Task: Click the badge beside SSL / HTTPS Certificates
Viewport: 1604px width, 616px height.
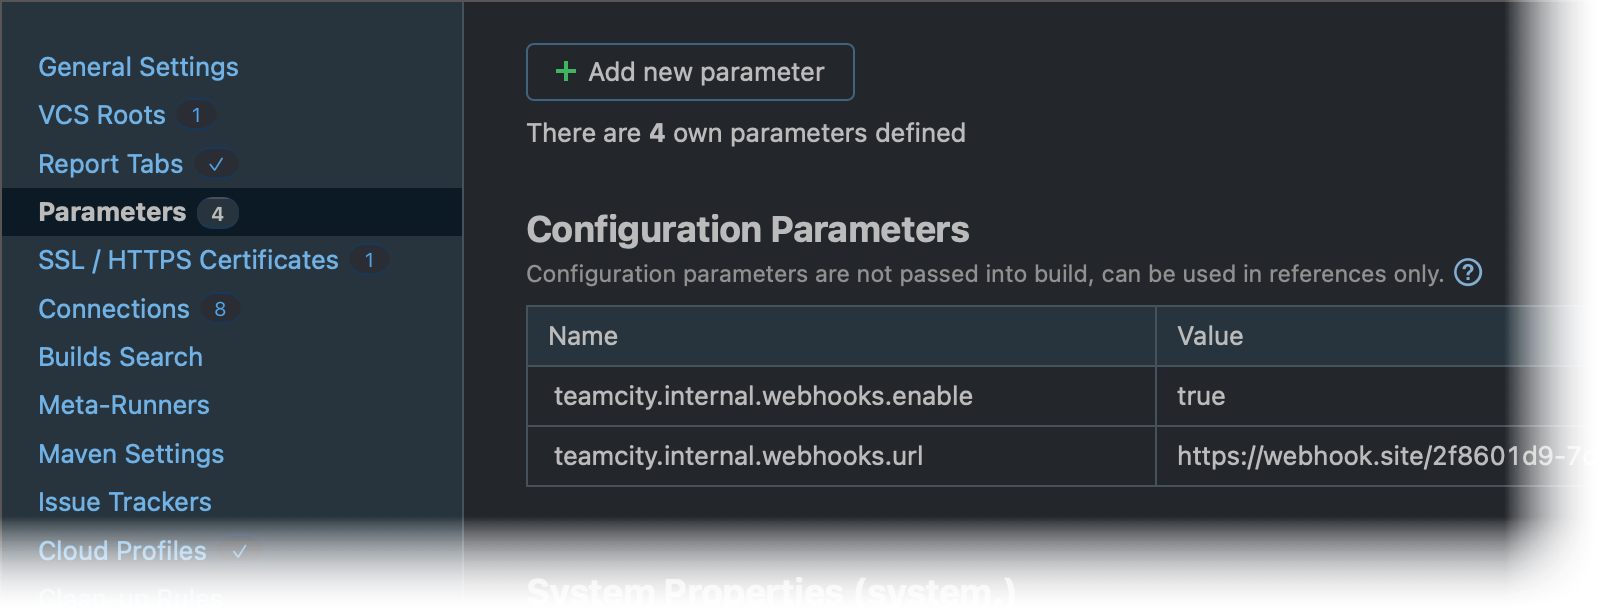Action: (x=369, y=260)
